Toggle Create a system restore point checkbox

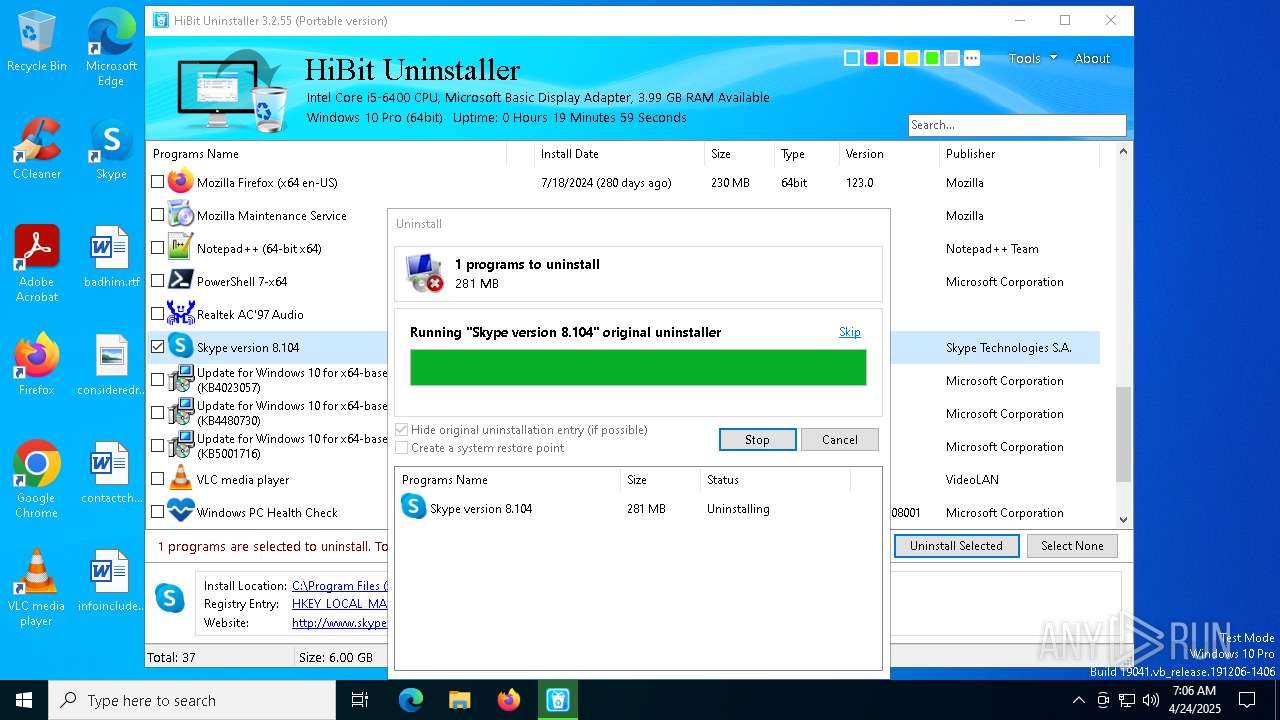[402, 448]
